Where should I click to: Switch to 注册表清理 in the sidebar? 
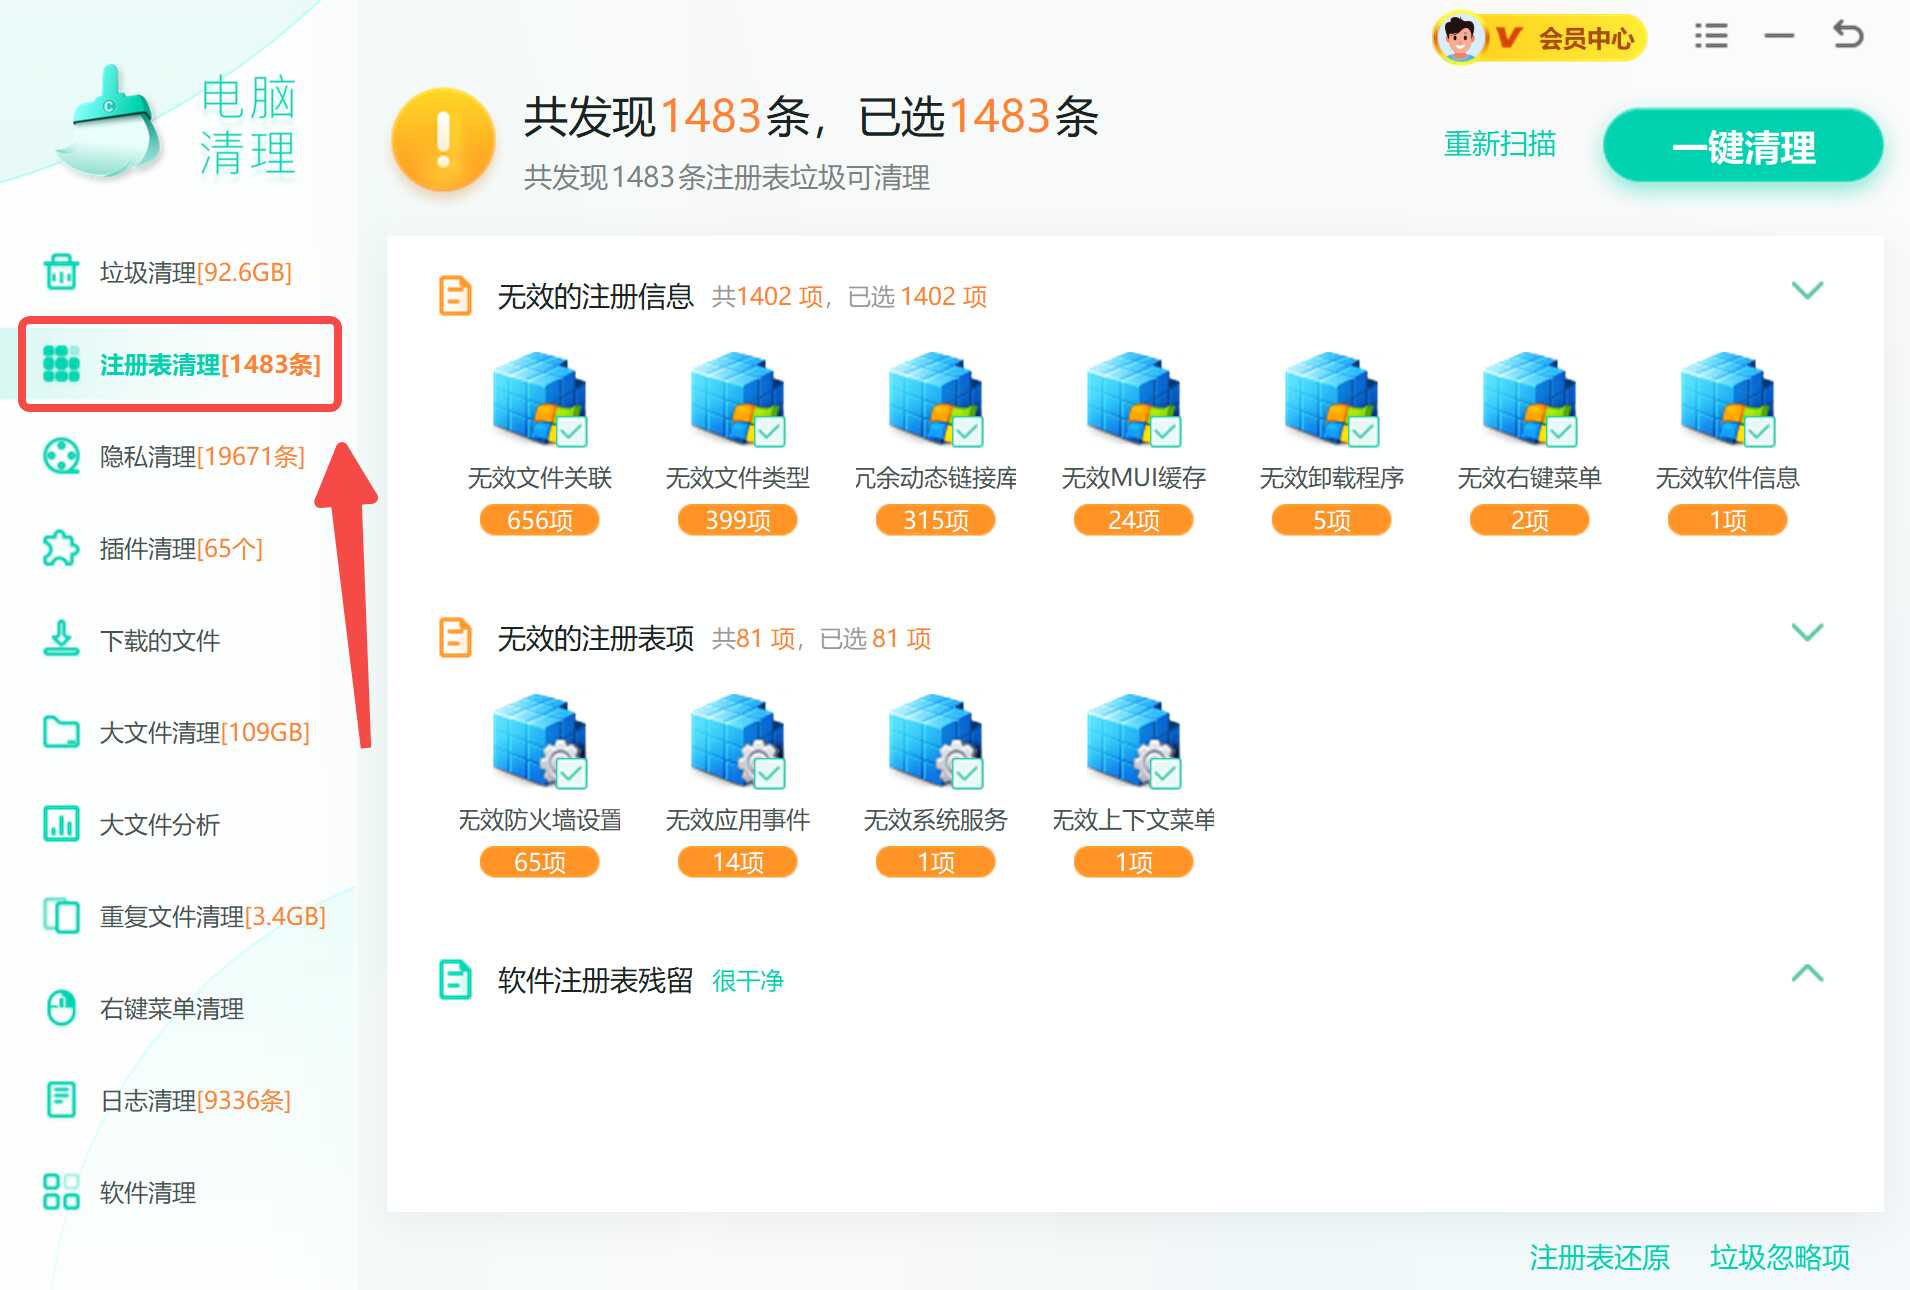click(x=208, y=365)
